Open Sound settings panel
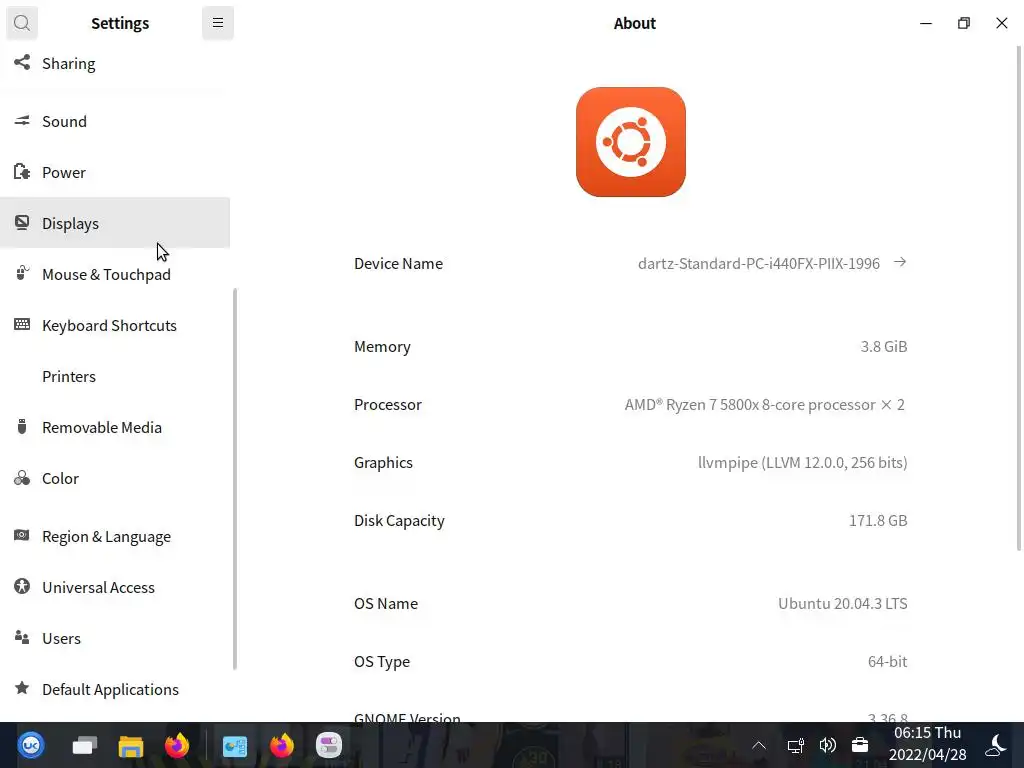Viewport: 1024px width, 768px height. click(x=115, y=121)
